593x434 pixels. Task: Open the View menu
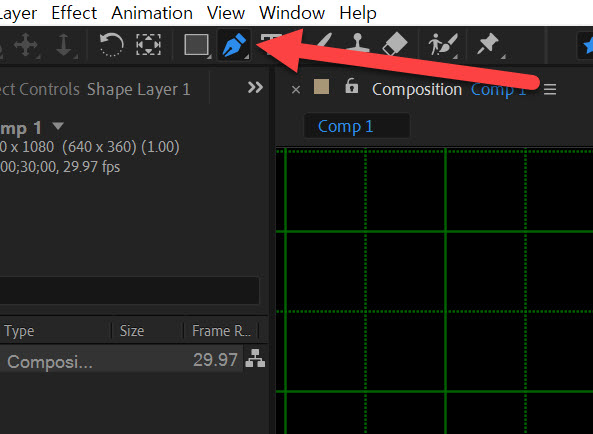pos(226,13)
